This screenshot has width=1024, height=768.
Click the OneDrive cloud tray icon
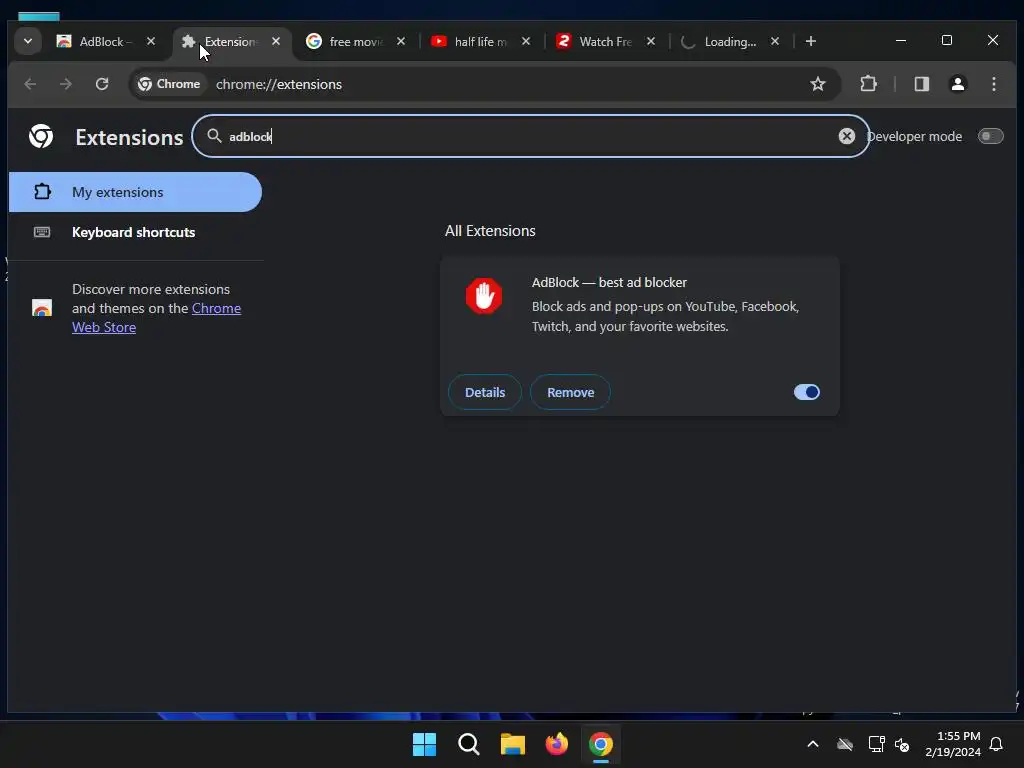(x=844, y=744)
